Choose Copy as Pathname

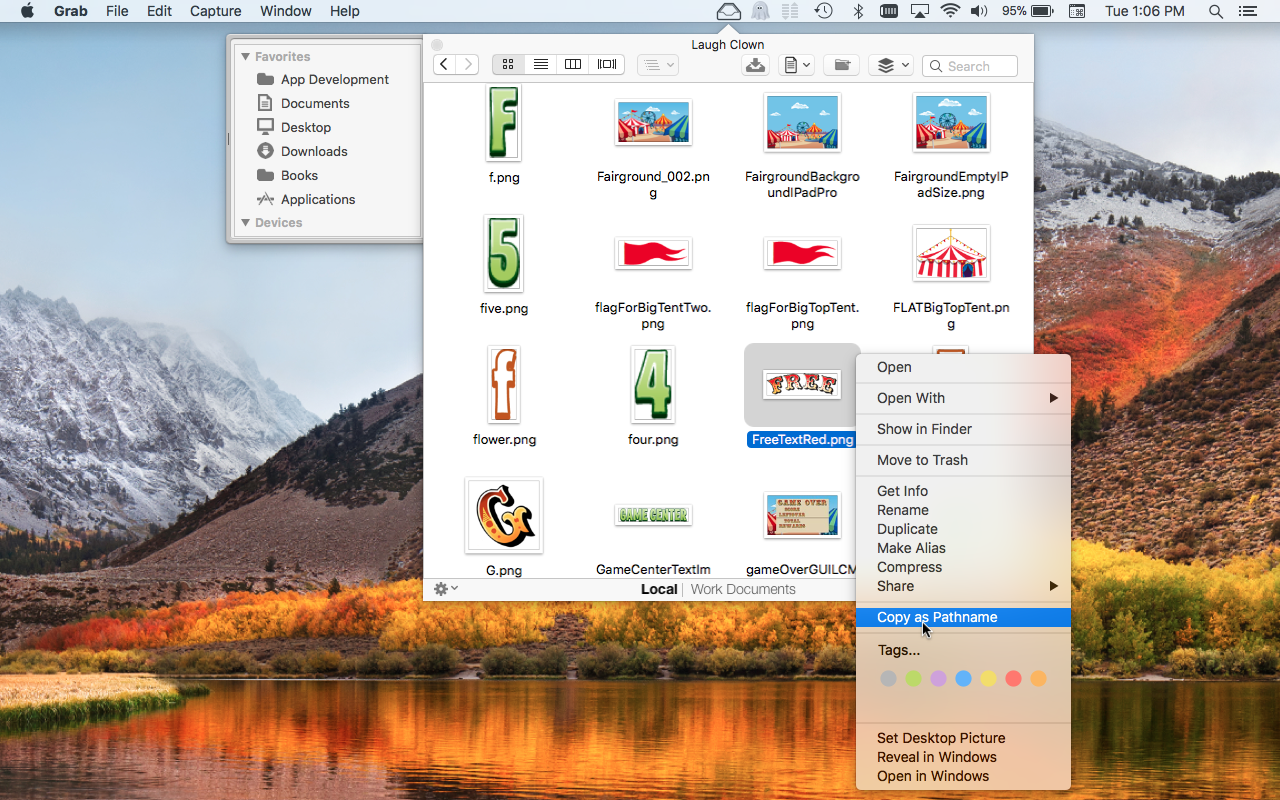[963, 617]
